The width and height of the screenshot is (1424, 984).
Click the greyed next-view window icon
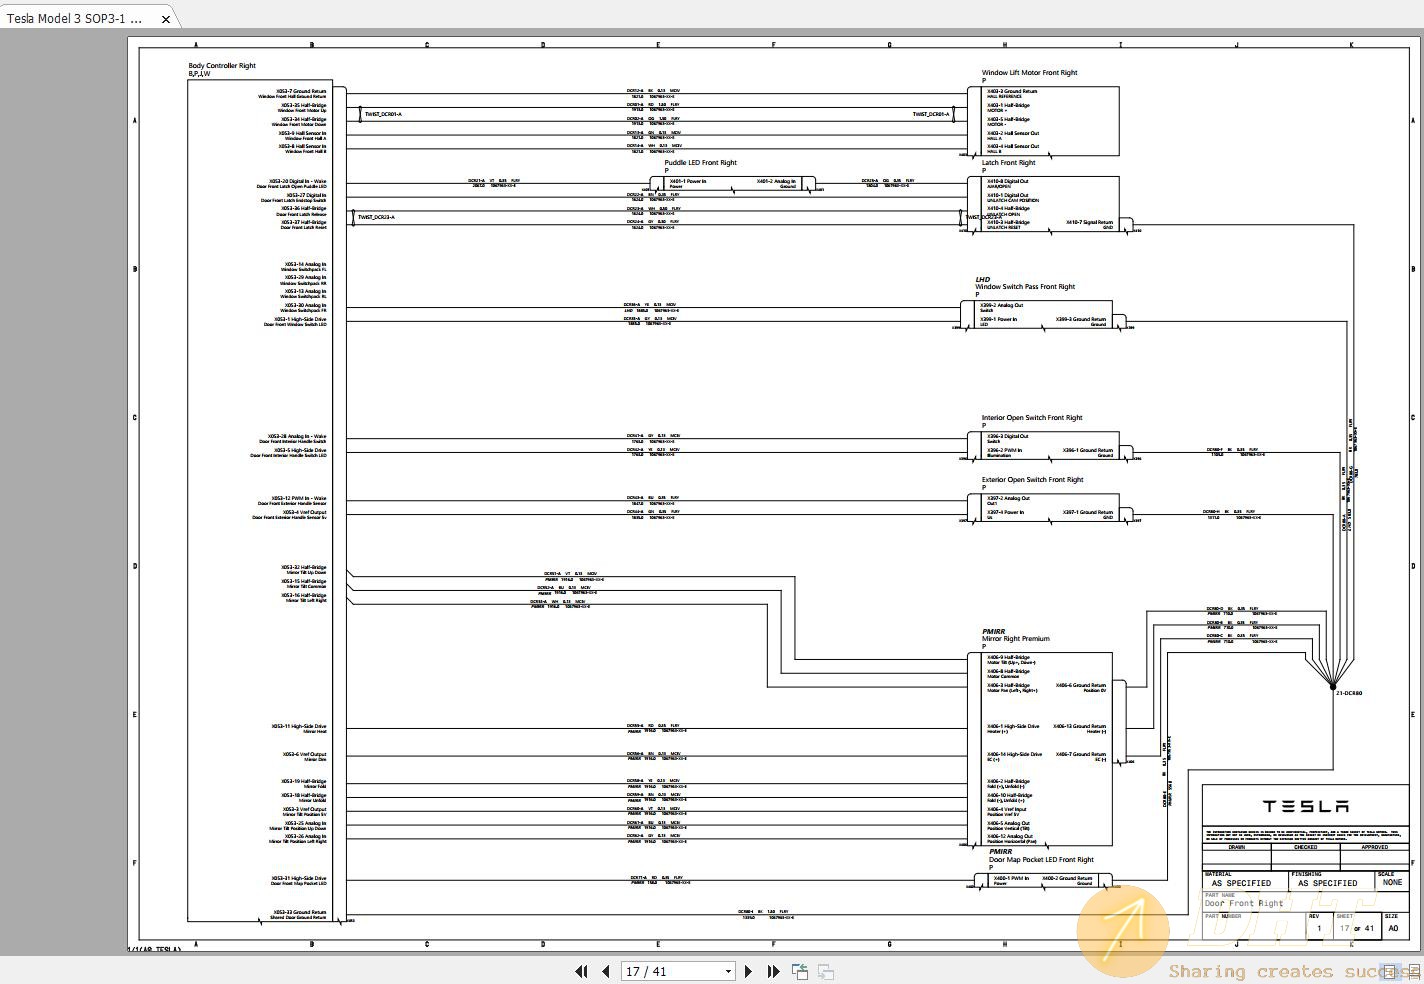pyautogui.click(x=826, y=971)
